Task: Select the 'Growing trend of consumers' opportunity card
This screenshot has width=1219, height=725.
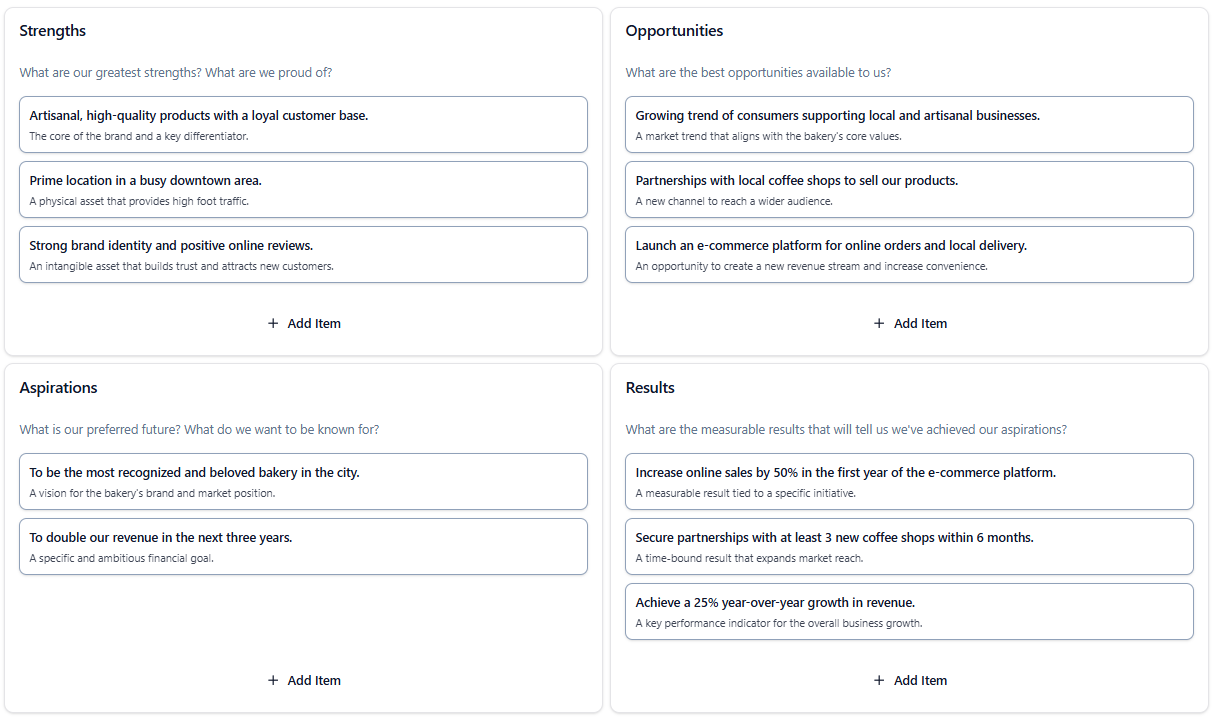Action: pos(909,124)
